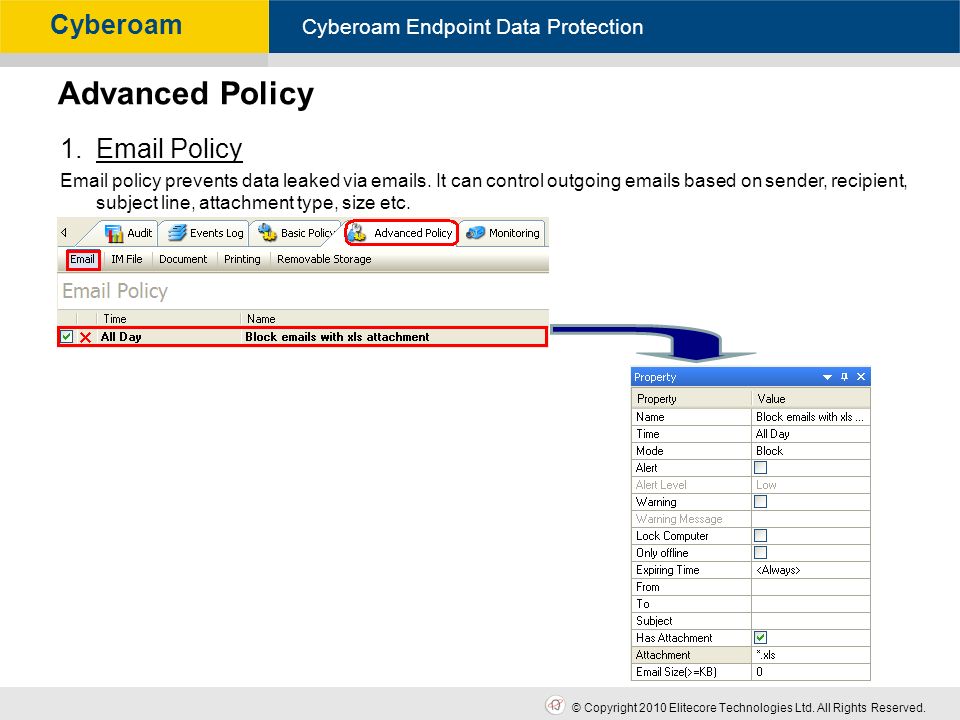The width and height of the screenshot is (960, 720).
Task: Open the Time value 'All Day' in the Property panel
Action: (811, 434)
